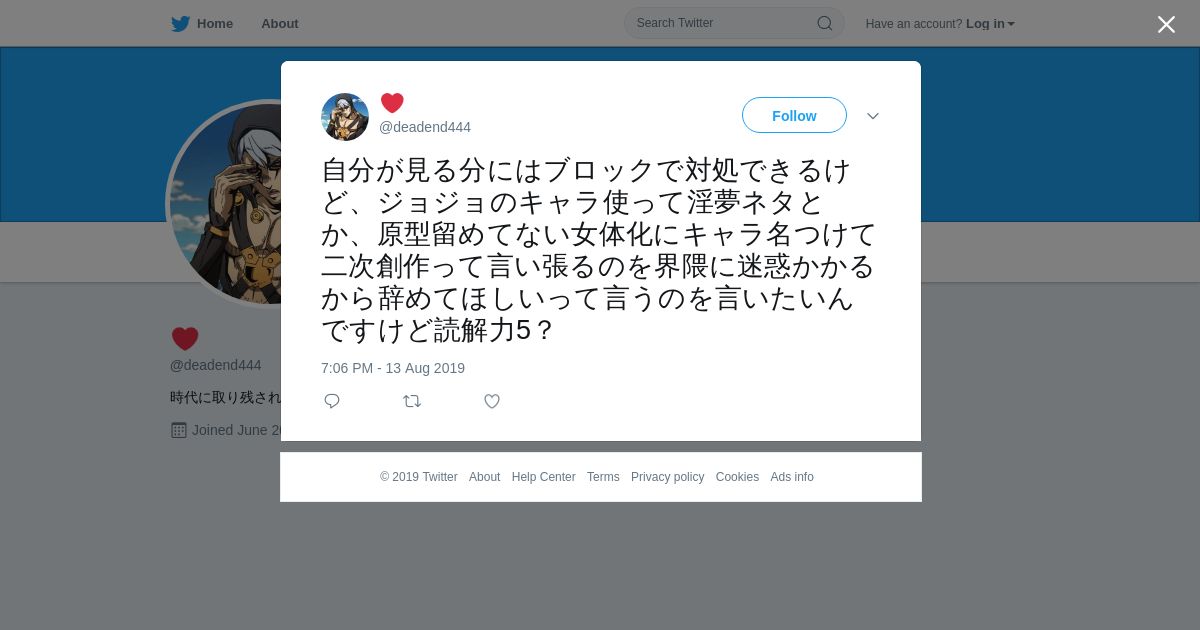Screen dimensions: 1200x630
Task: Click the search magnifier icon
Action: [x=825, y=23]
